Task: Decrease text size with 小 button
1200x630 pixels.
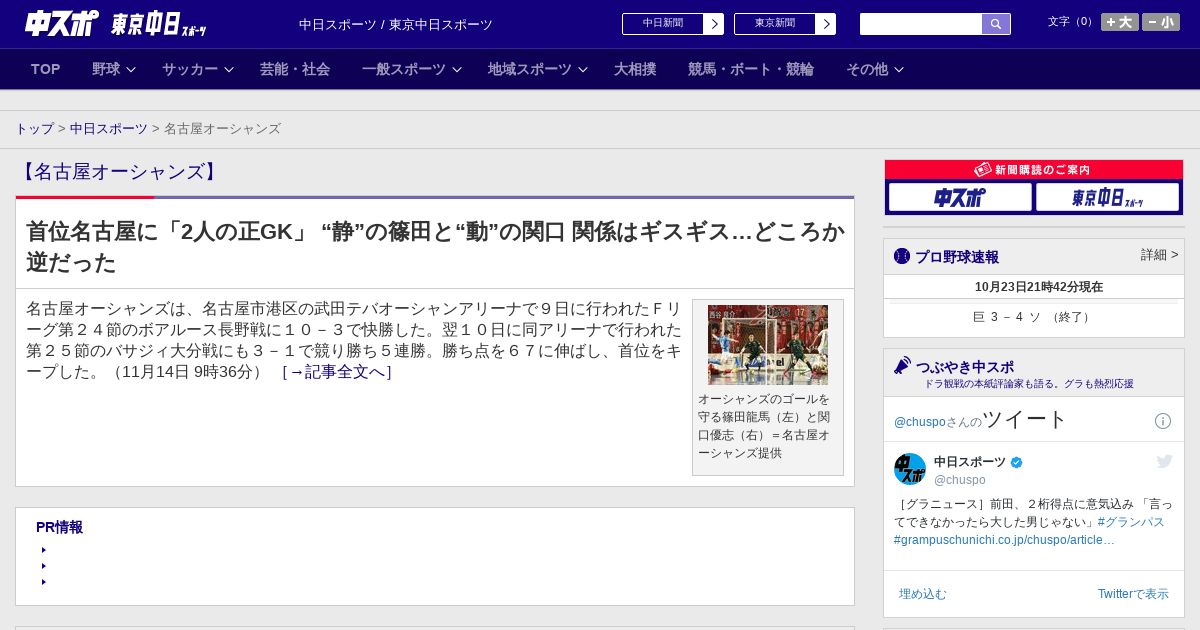Action: 1161,22
